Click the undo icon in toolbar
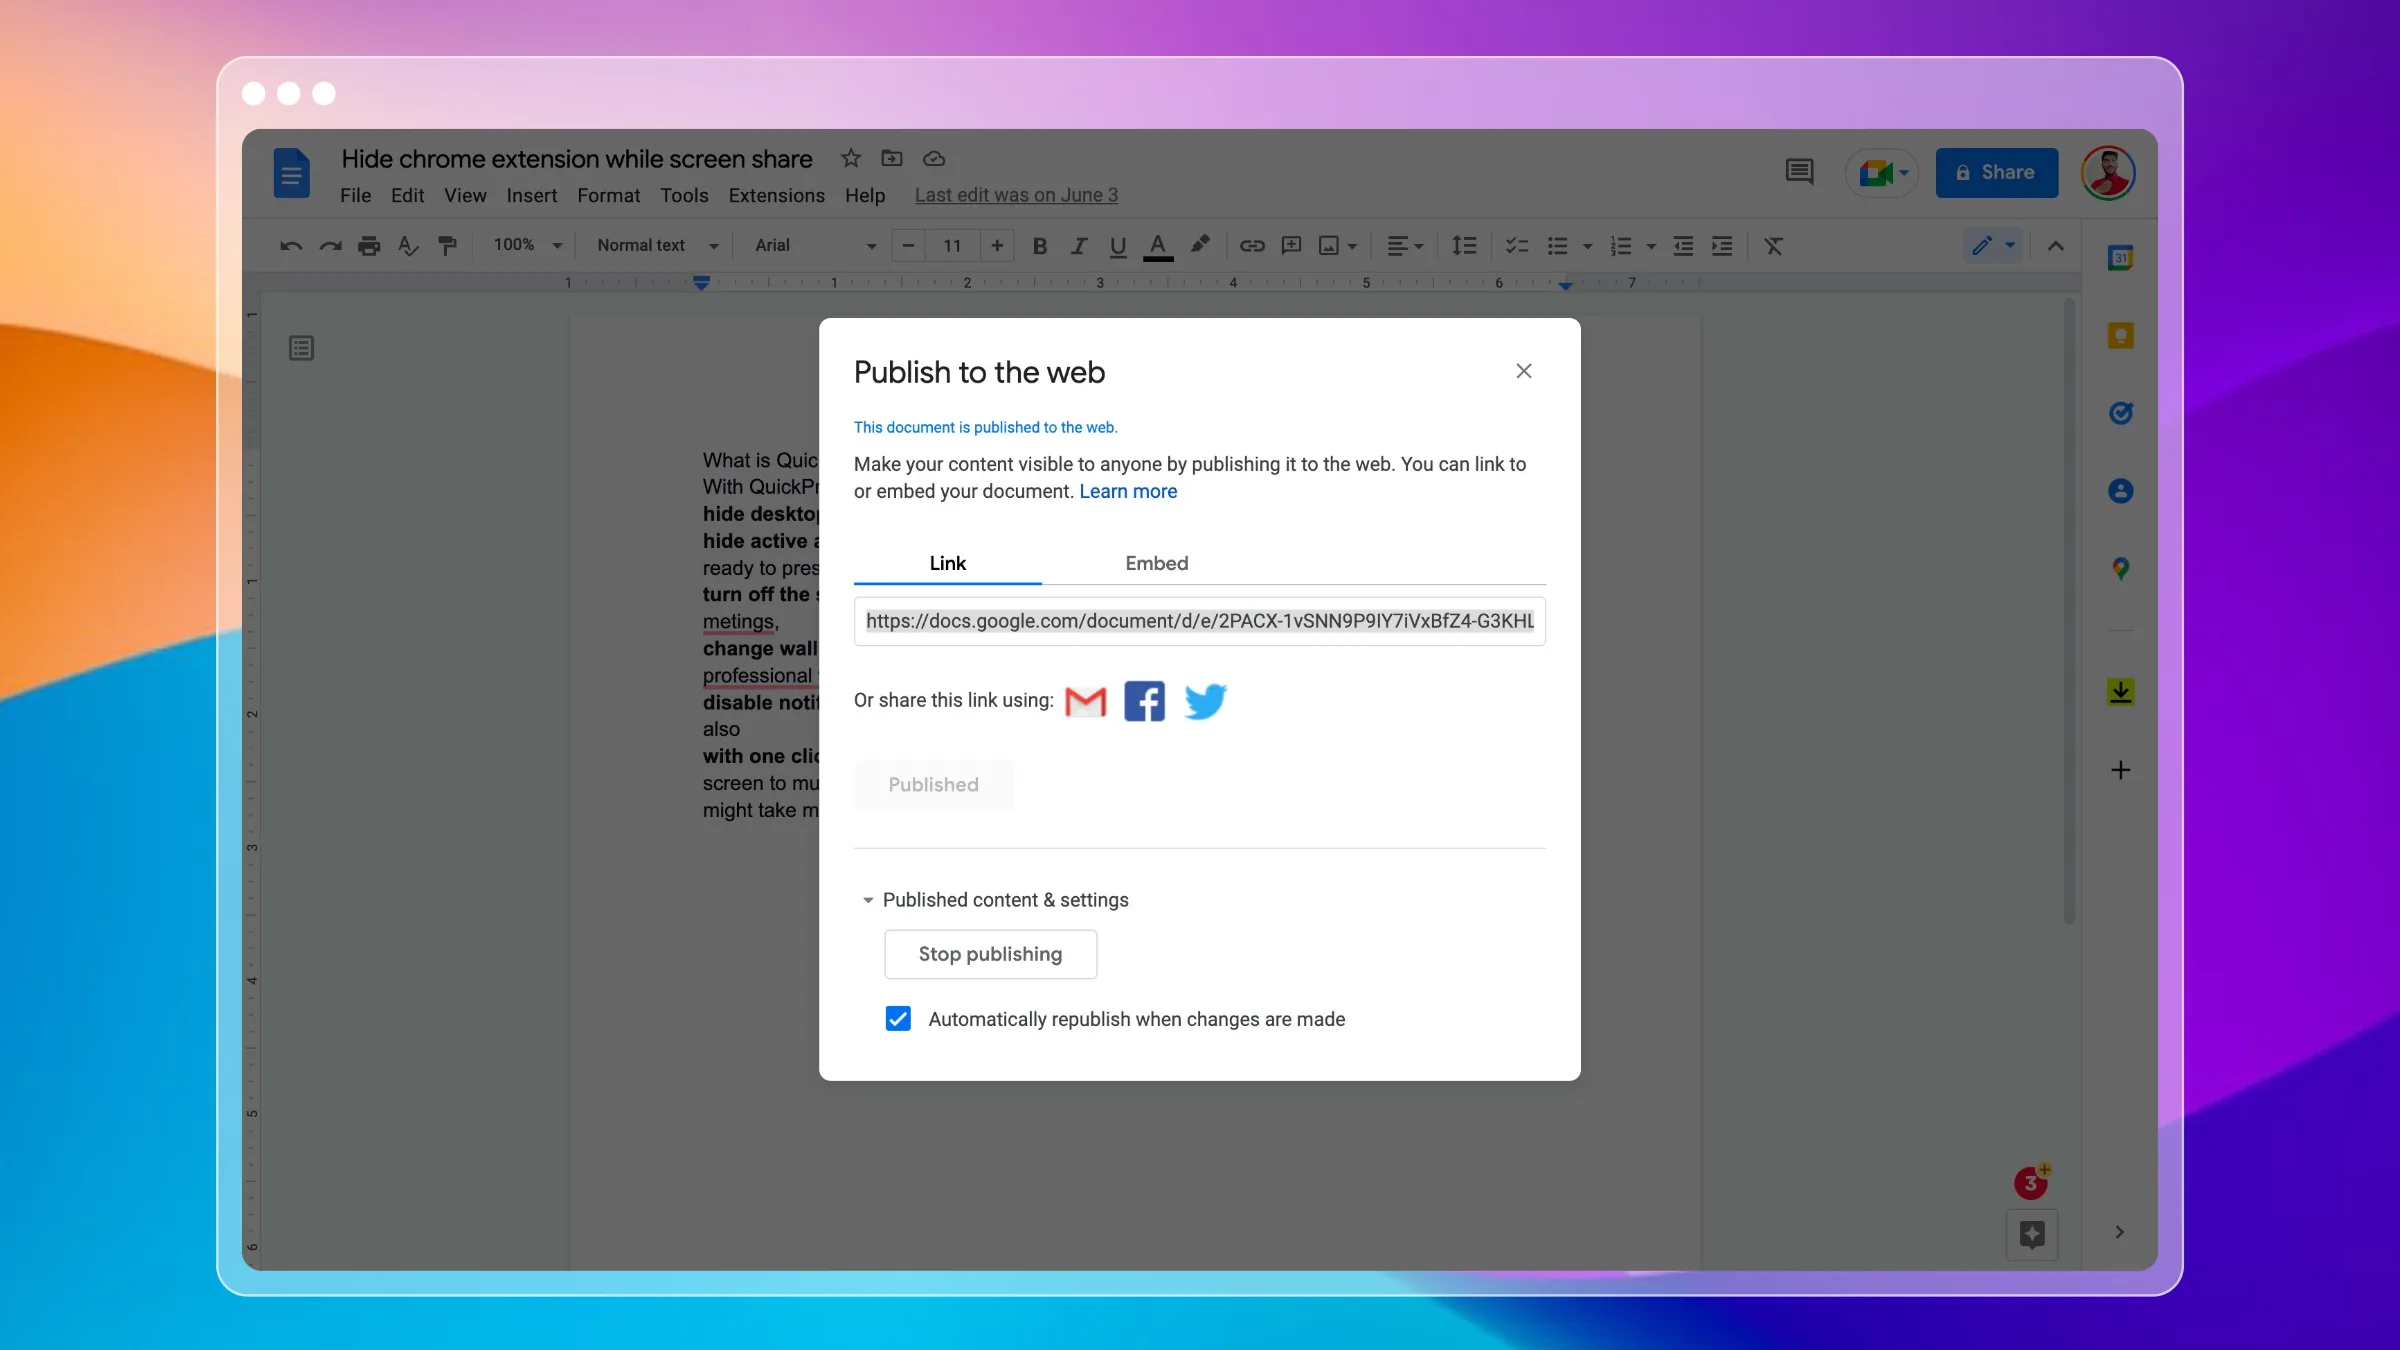This screenshot has width=2400, height=1350. tap(291, 246)
